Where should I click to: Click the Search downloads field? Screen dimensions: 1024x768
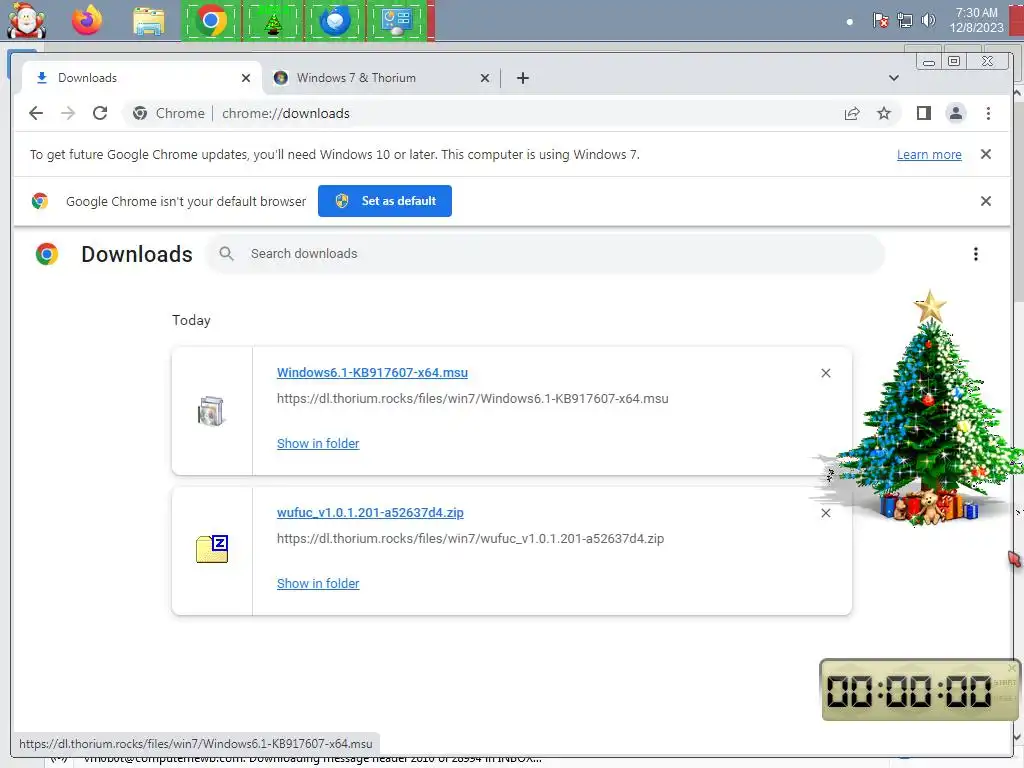pyautogui.click(x=545, y=253)
